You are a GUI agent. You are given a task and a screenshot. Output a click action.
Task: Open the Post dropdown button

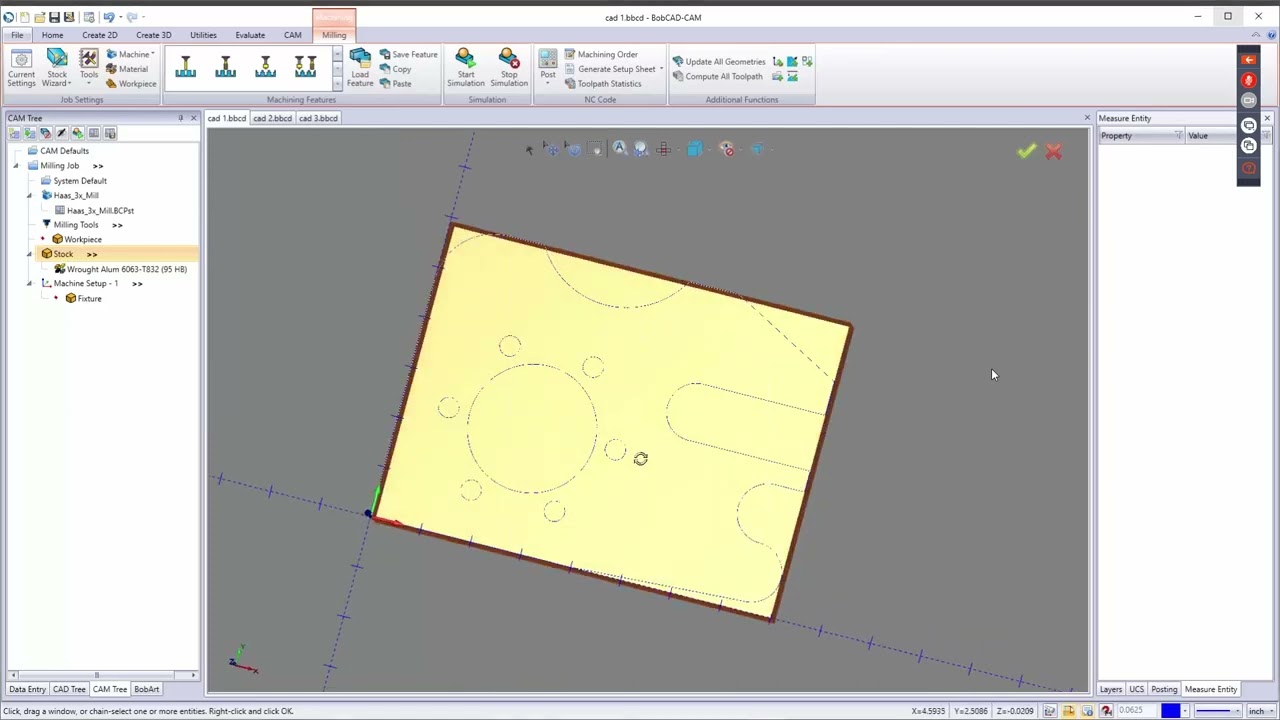[x=548, y=68]
